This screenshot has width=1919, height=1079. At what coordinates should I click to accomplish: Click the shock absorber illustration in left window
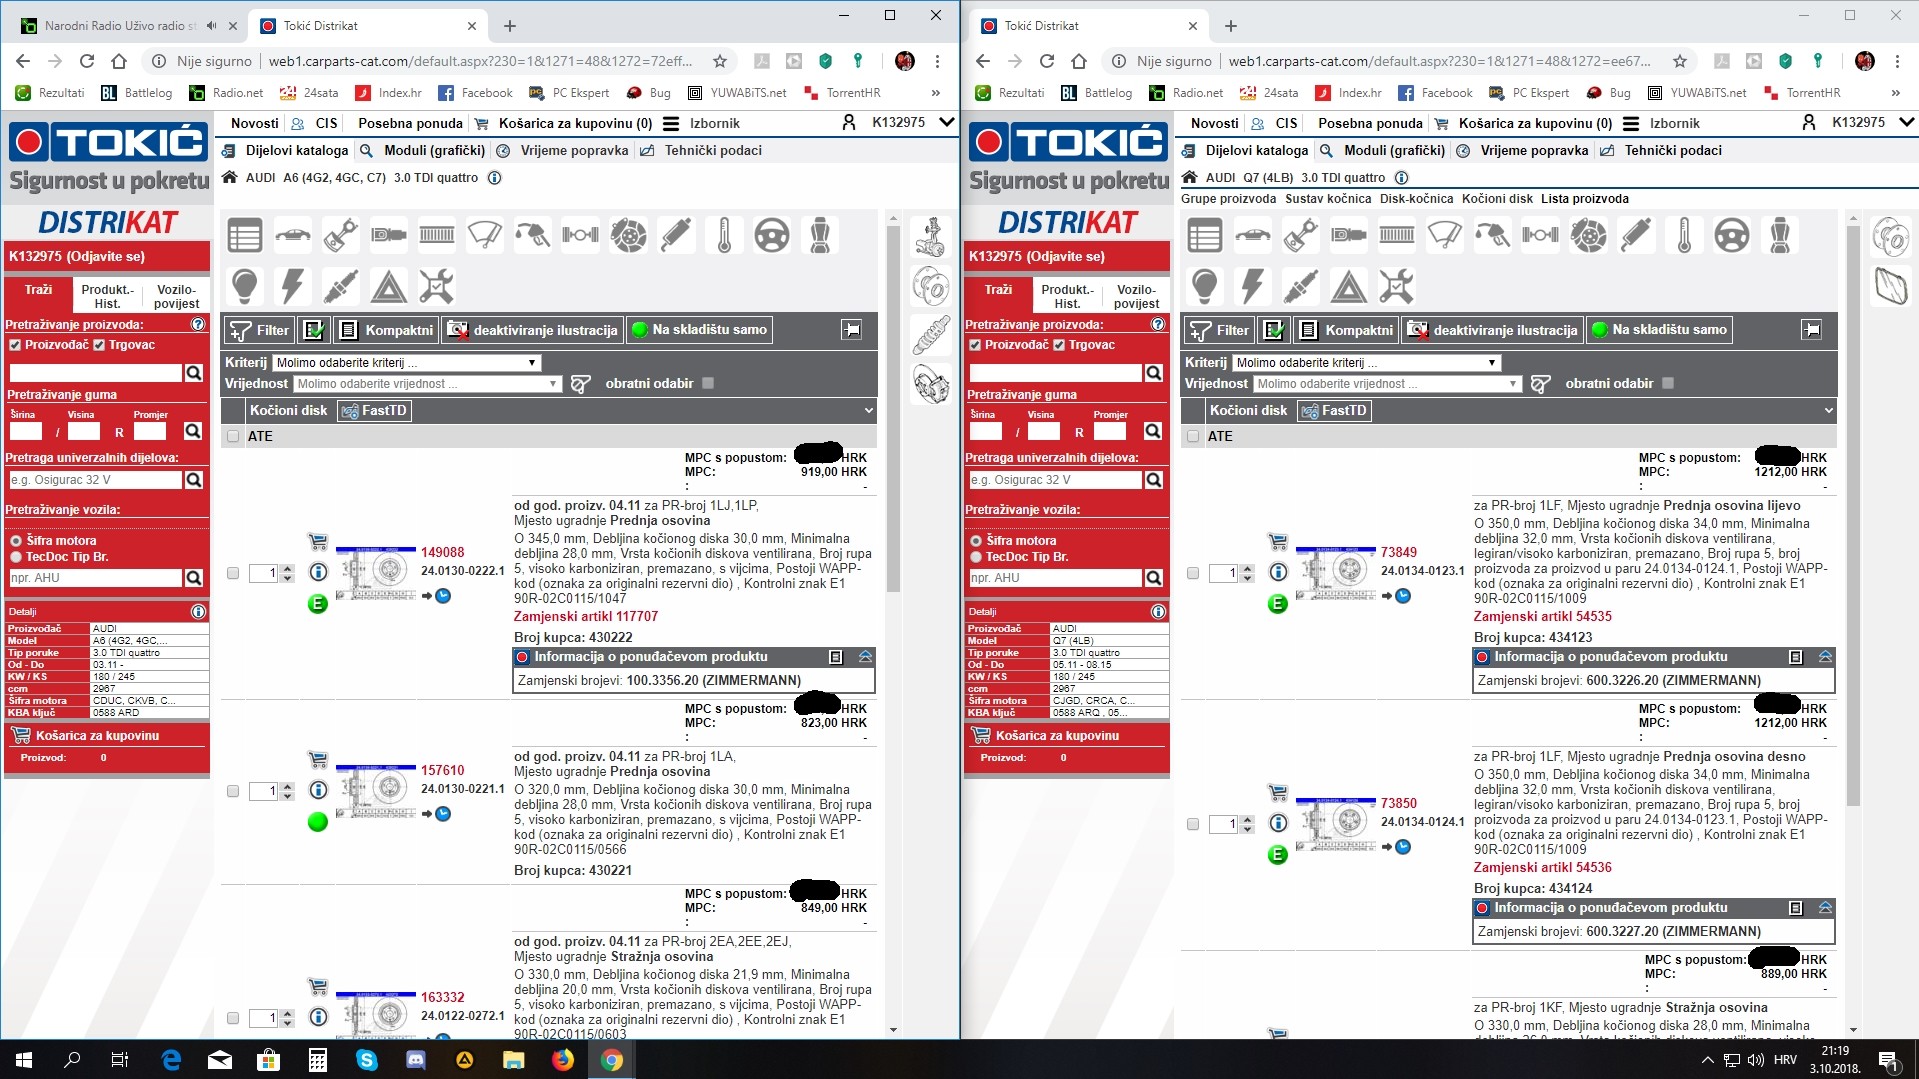click(931, 336)
